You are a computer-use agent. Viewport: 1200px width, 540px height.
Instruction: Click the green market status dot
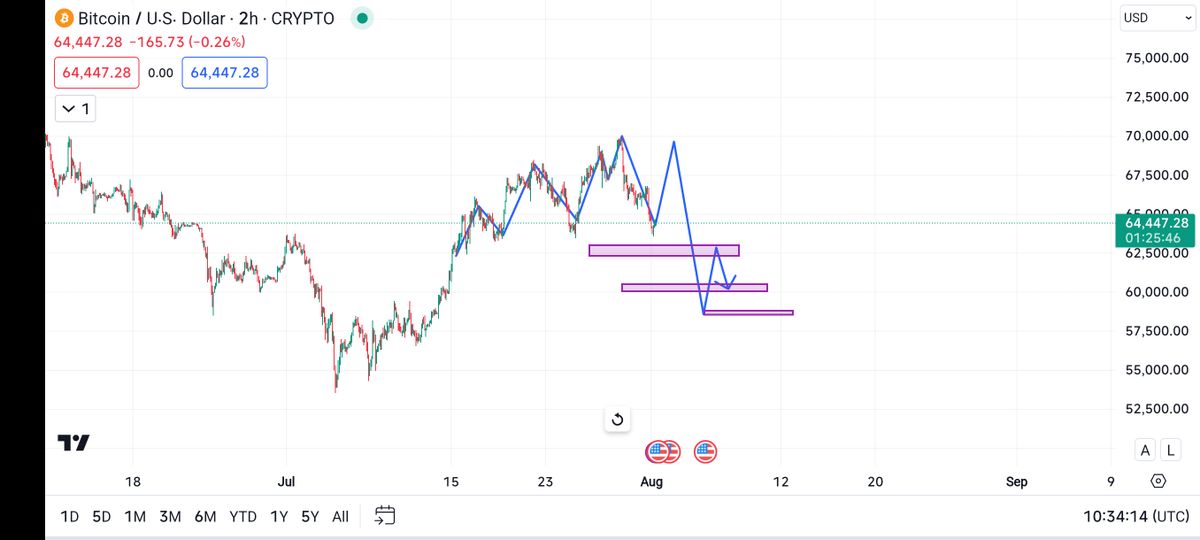[x=362, y=18]
